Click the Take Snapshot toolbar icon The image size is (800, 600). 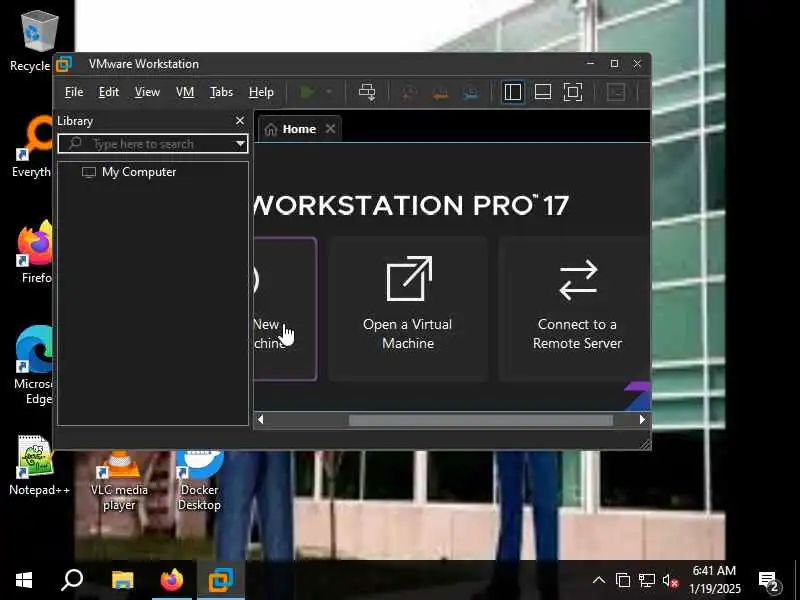pyautogui.click(x=408, y=92)
